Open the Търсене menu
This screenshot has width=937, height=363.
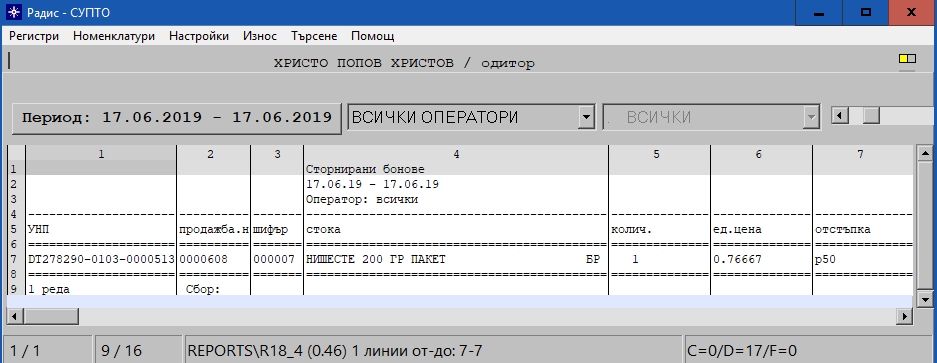coord(314,36)
